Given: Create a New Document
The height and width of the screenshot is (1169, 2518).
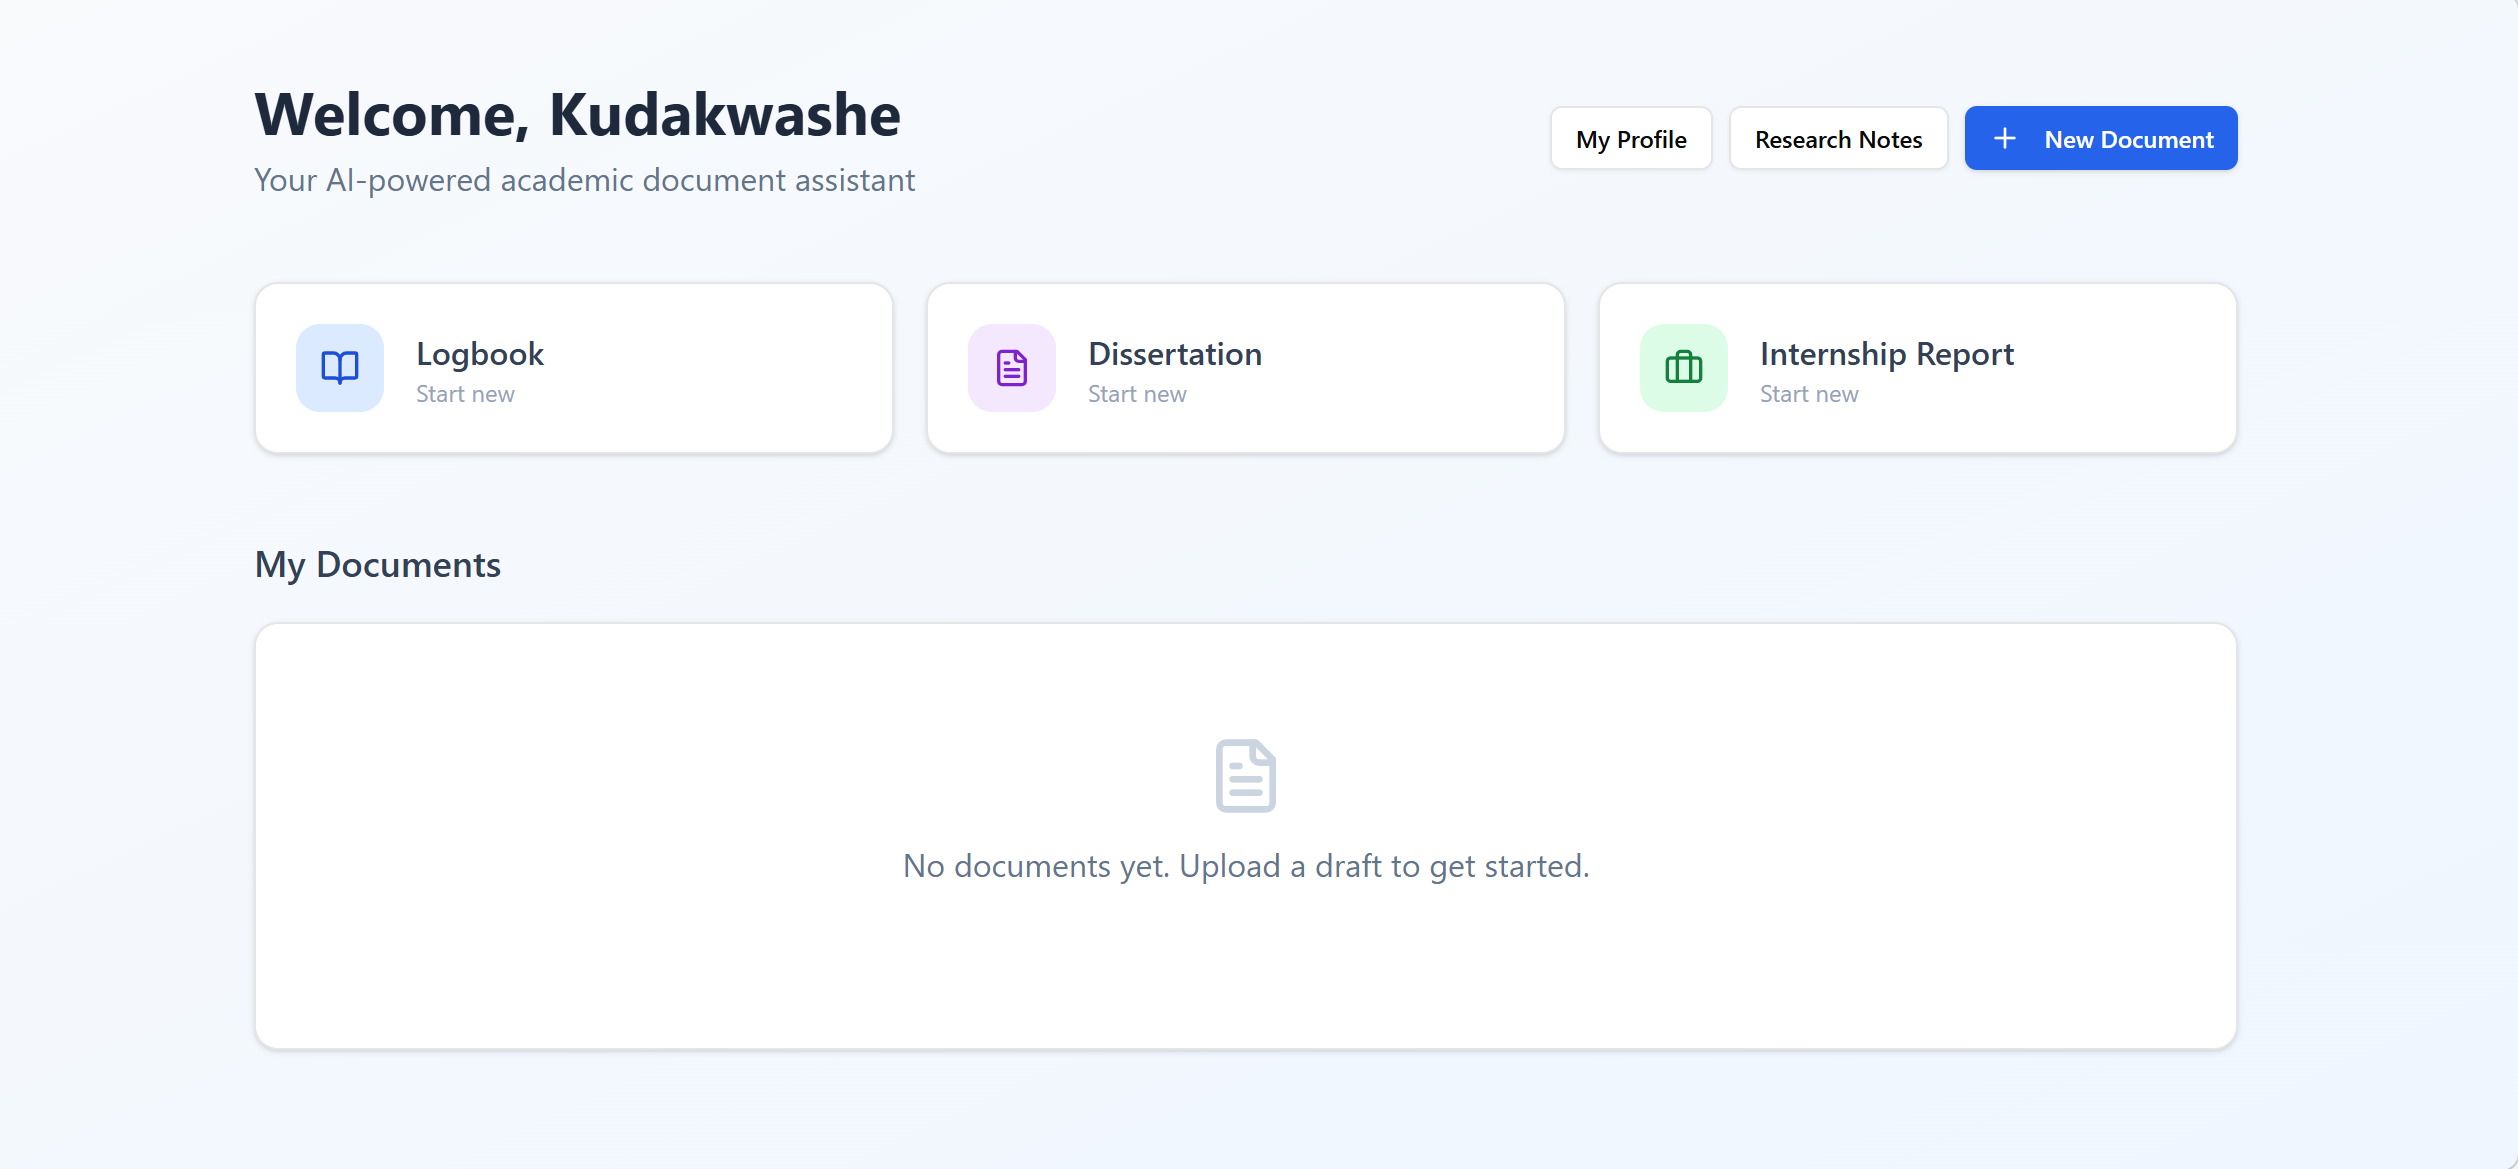Looking at the screenshot, I should [x=2101, y=139].
